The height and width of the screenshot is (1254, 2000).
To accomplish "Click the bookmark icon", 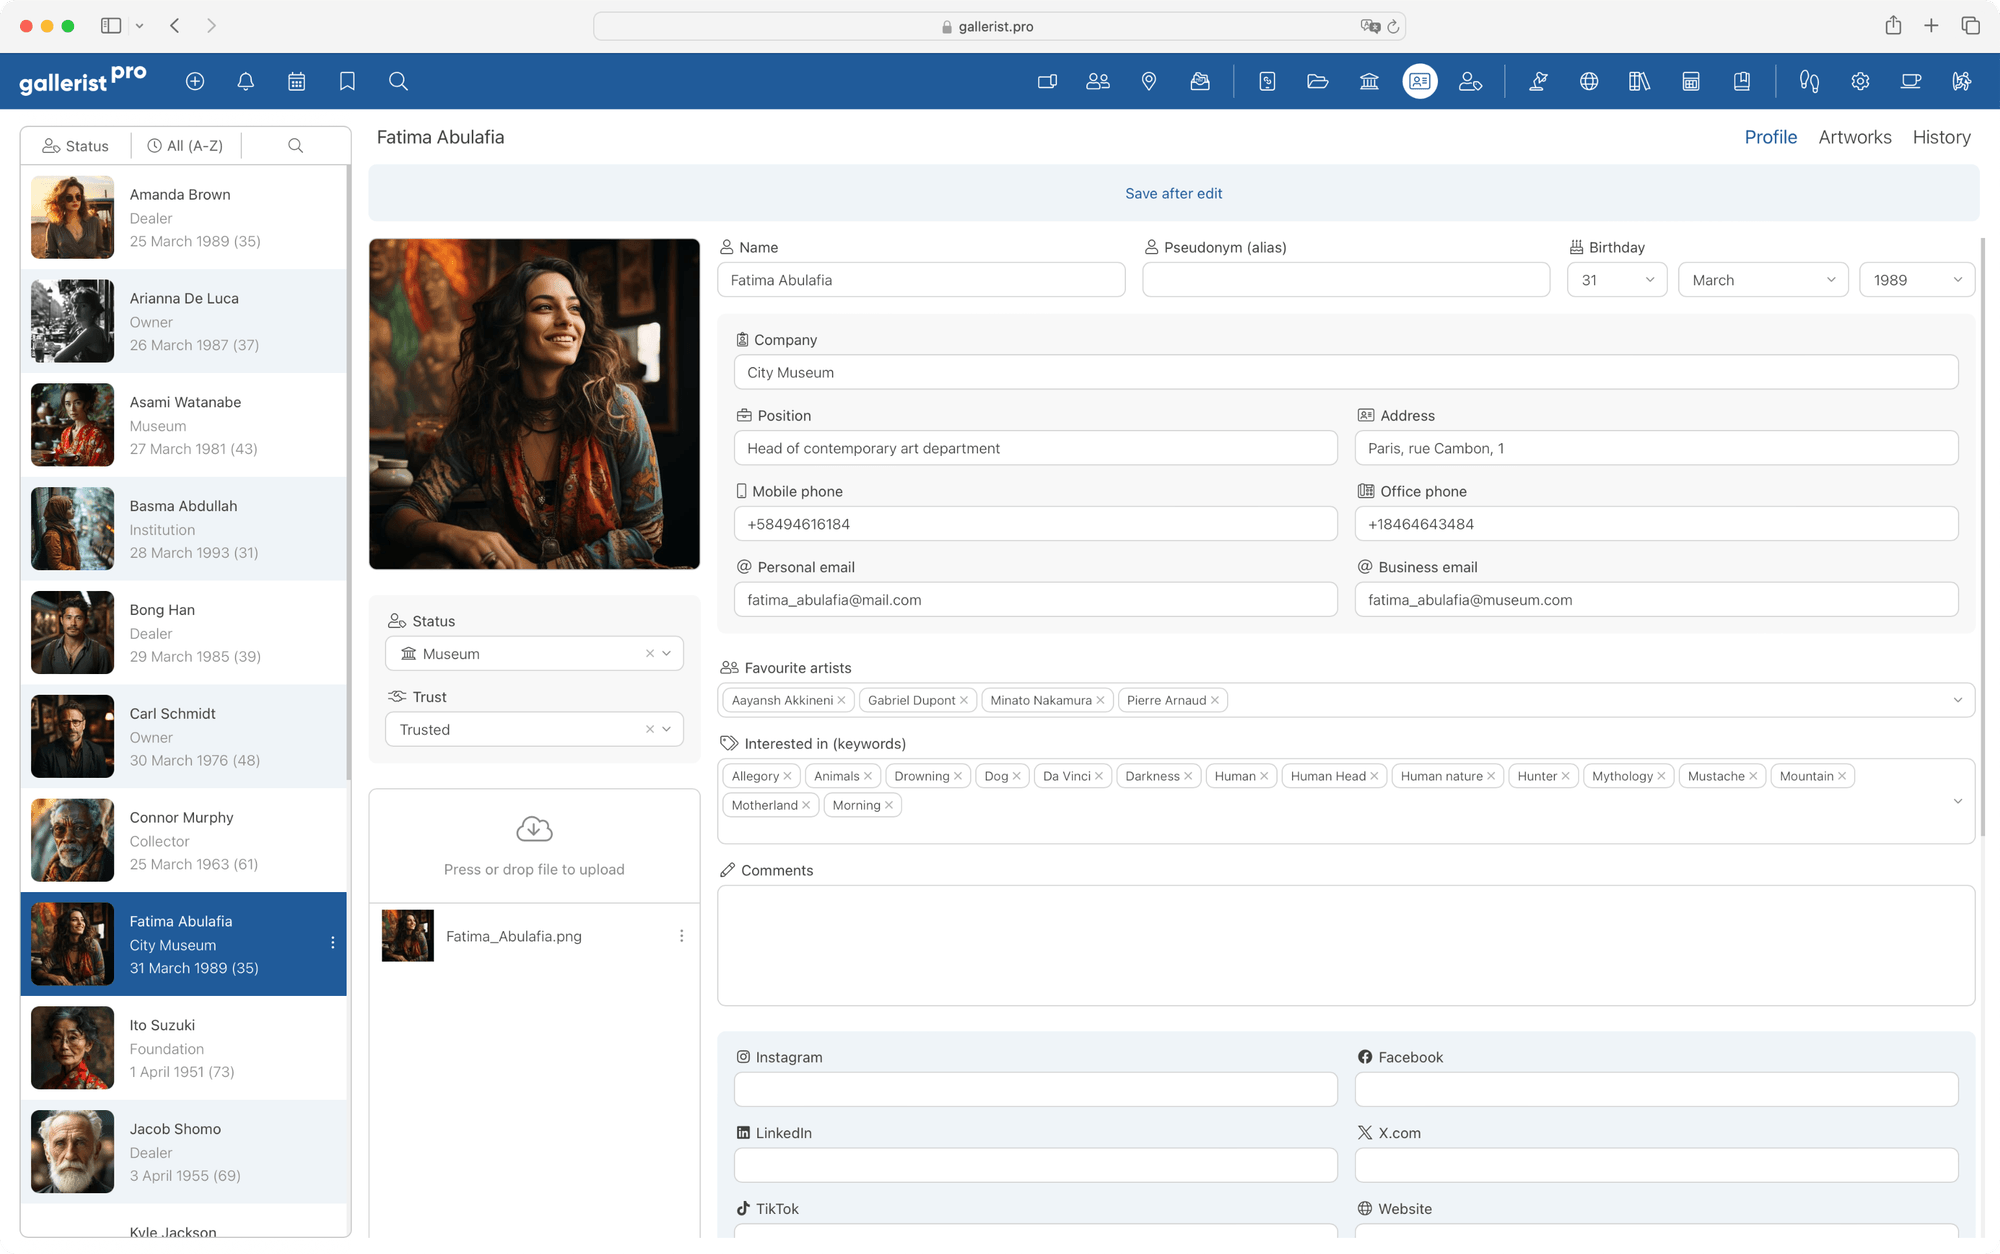I will [x=347, y=81].
